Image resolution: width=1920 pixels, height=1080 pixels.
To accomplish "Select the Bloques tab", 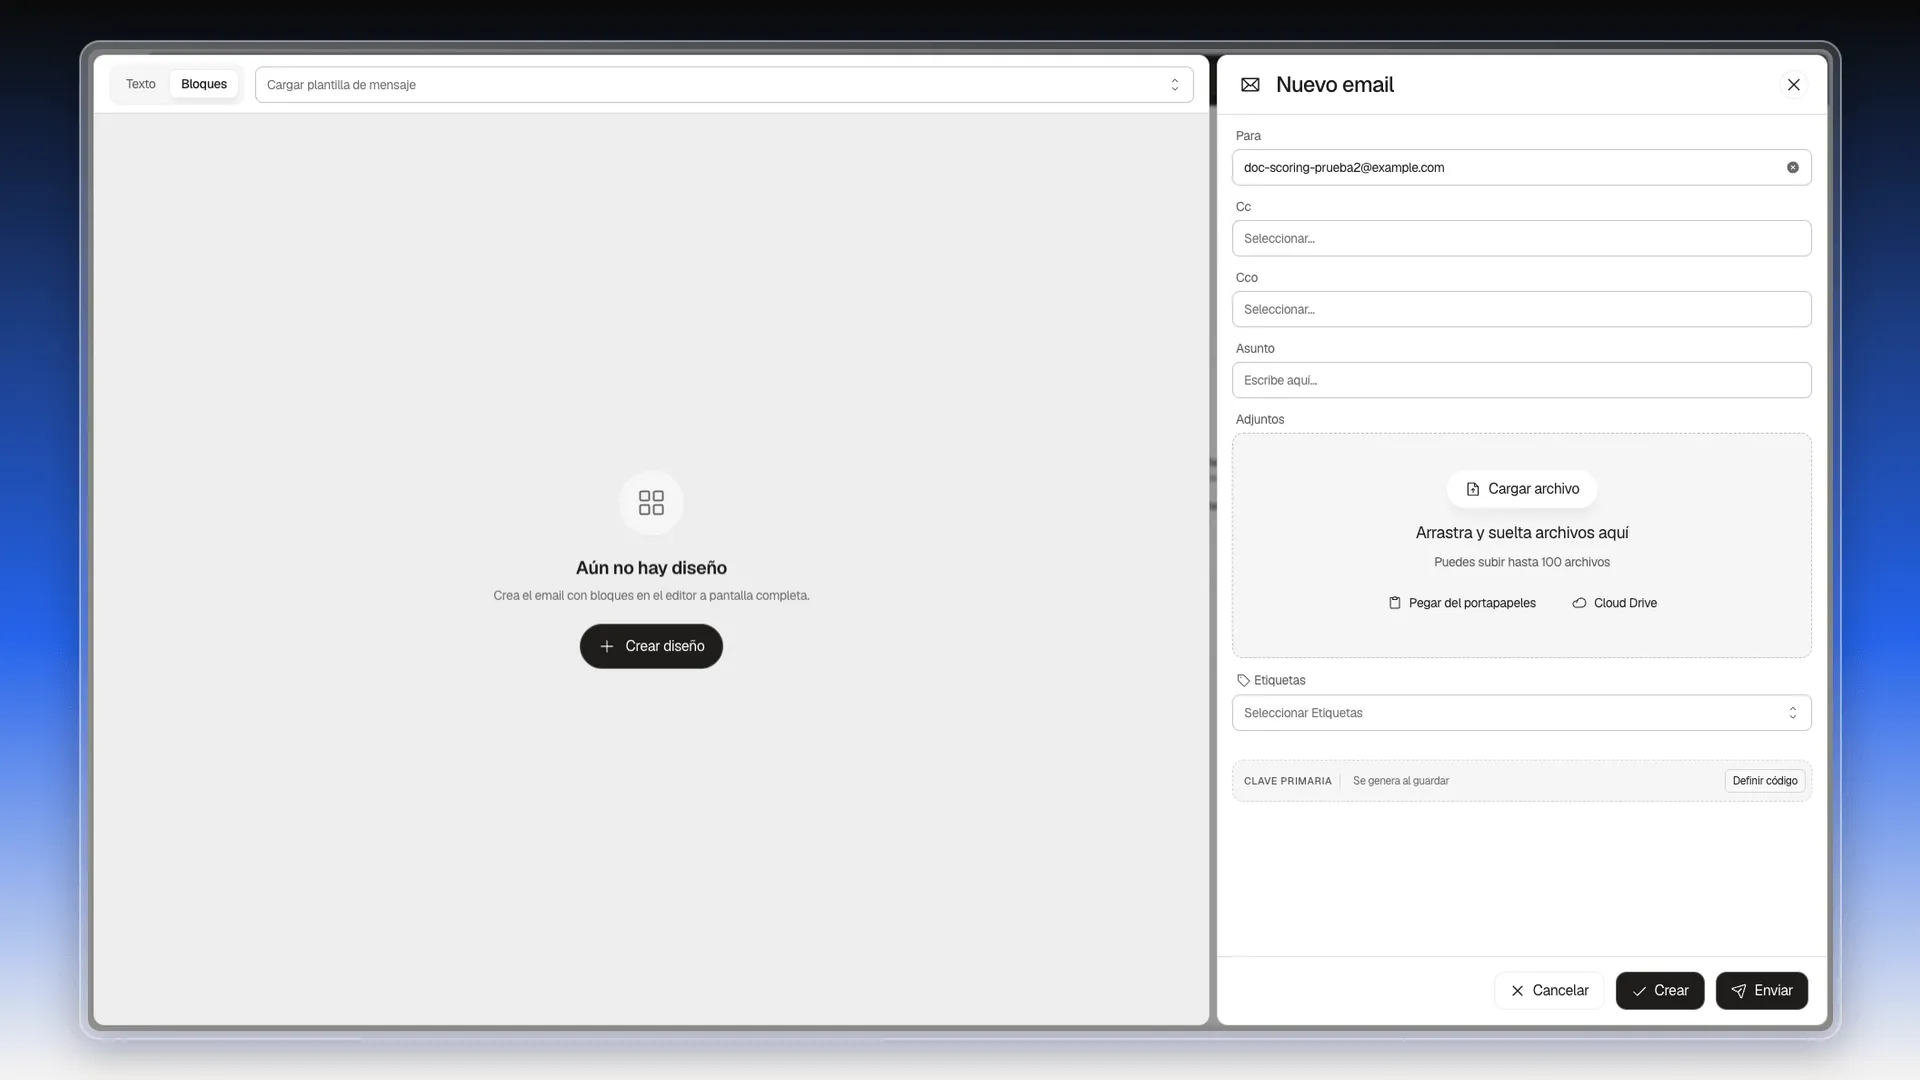I will (204, 84).
